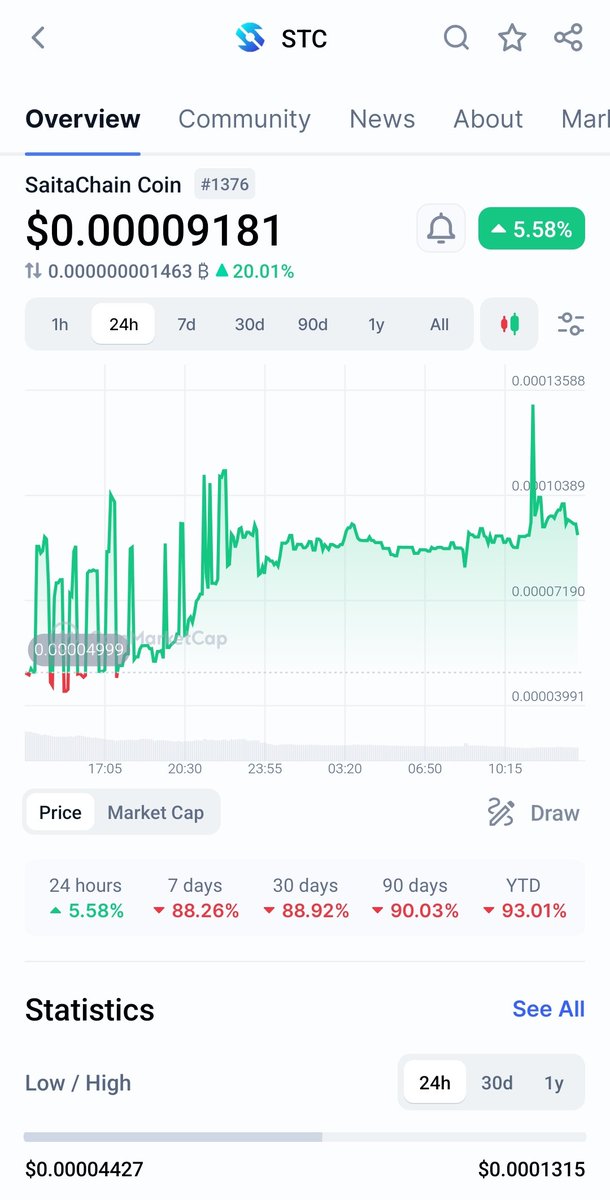Tap the 0.00007190 axis label

548,591
